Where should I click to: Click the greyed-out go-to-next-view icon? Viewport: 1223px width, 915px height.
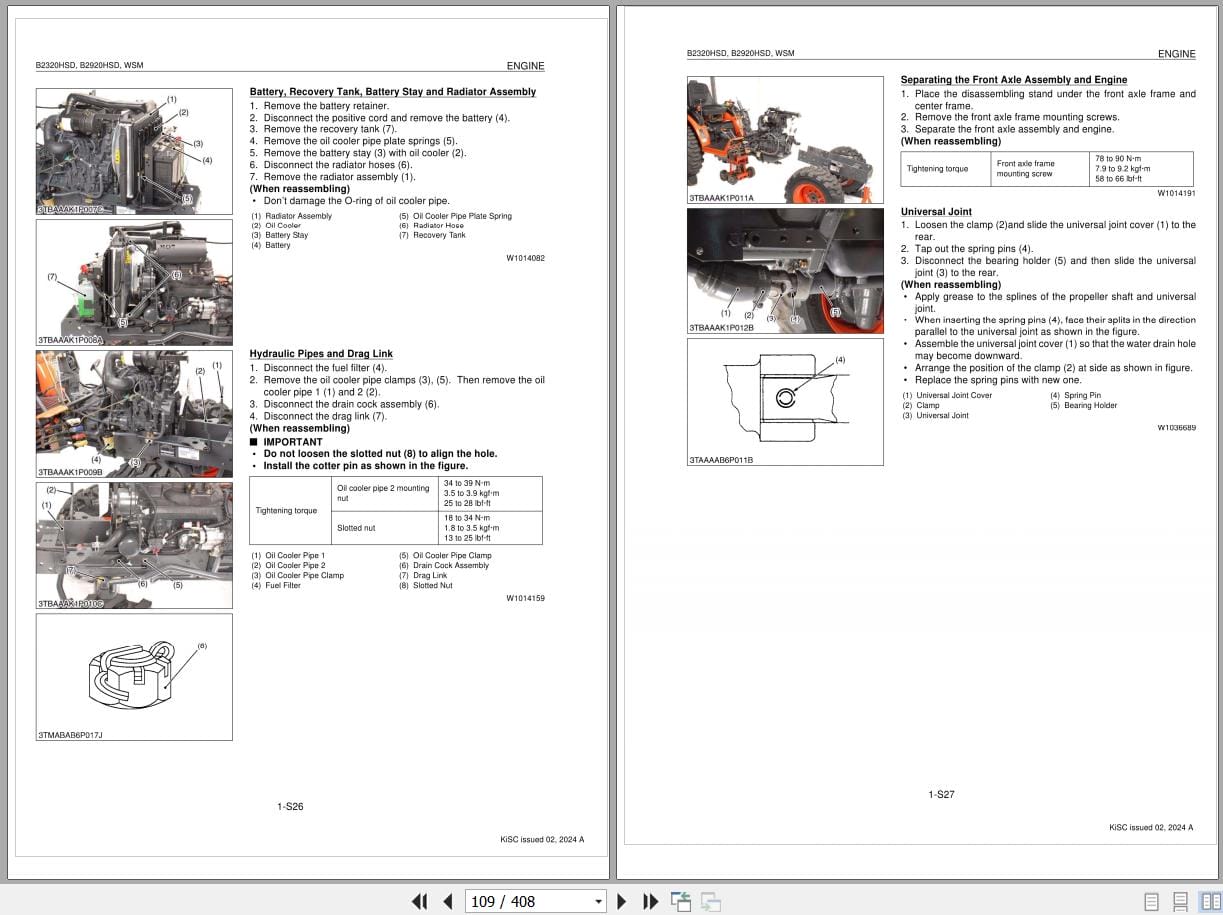(711, 901)
